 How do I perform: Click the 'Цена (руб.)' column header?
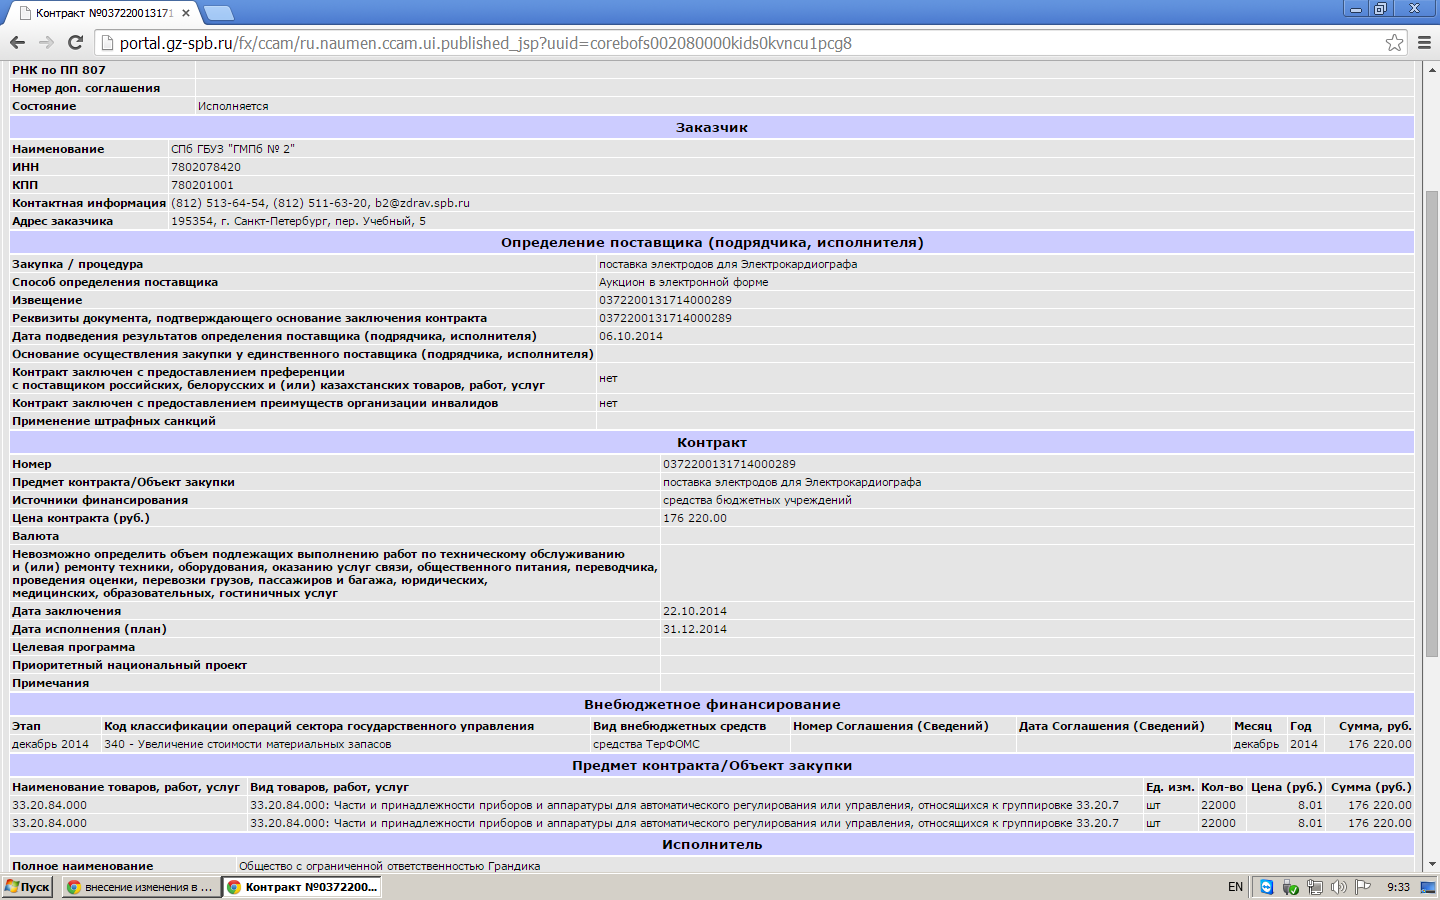[1287, 787]
